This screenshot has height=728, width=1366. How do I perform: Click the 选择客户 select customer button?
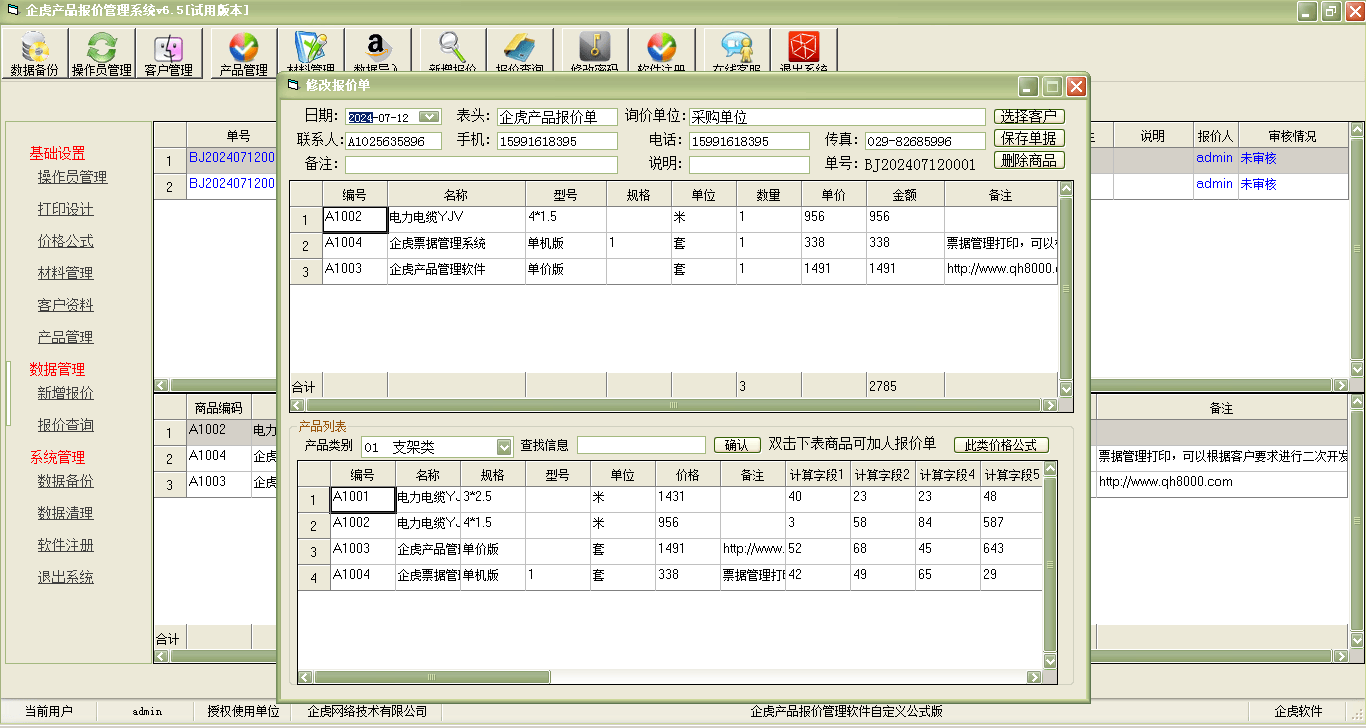(1029, 115)
